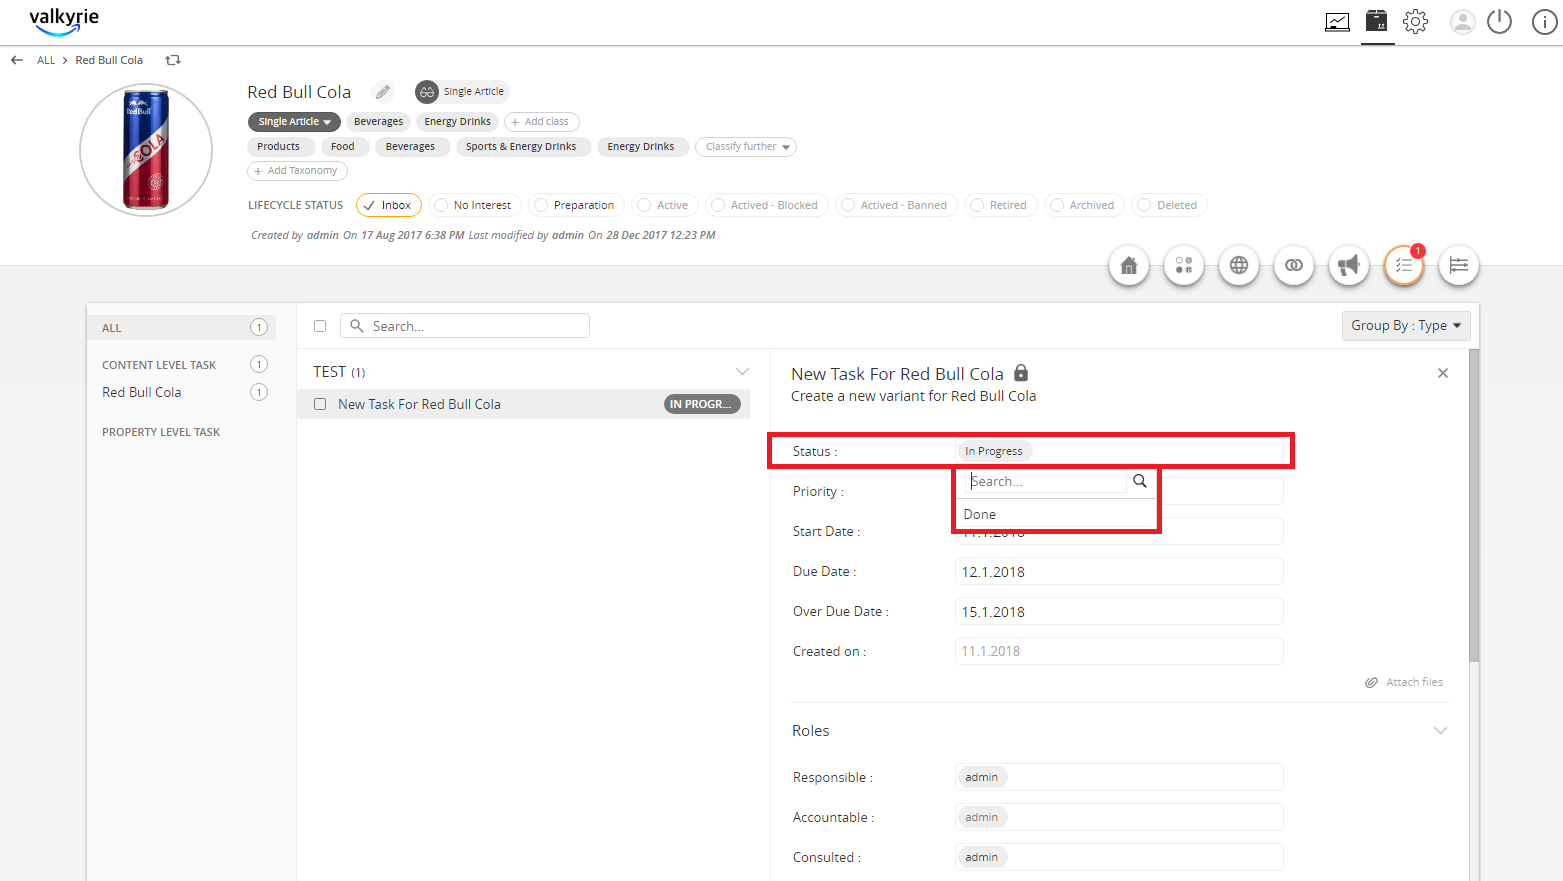Click the status search magnifier icon
Image resolution: width=1563 pixels, height=881 pixels.
pos(1140,481)
